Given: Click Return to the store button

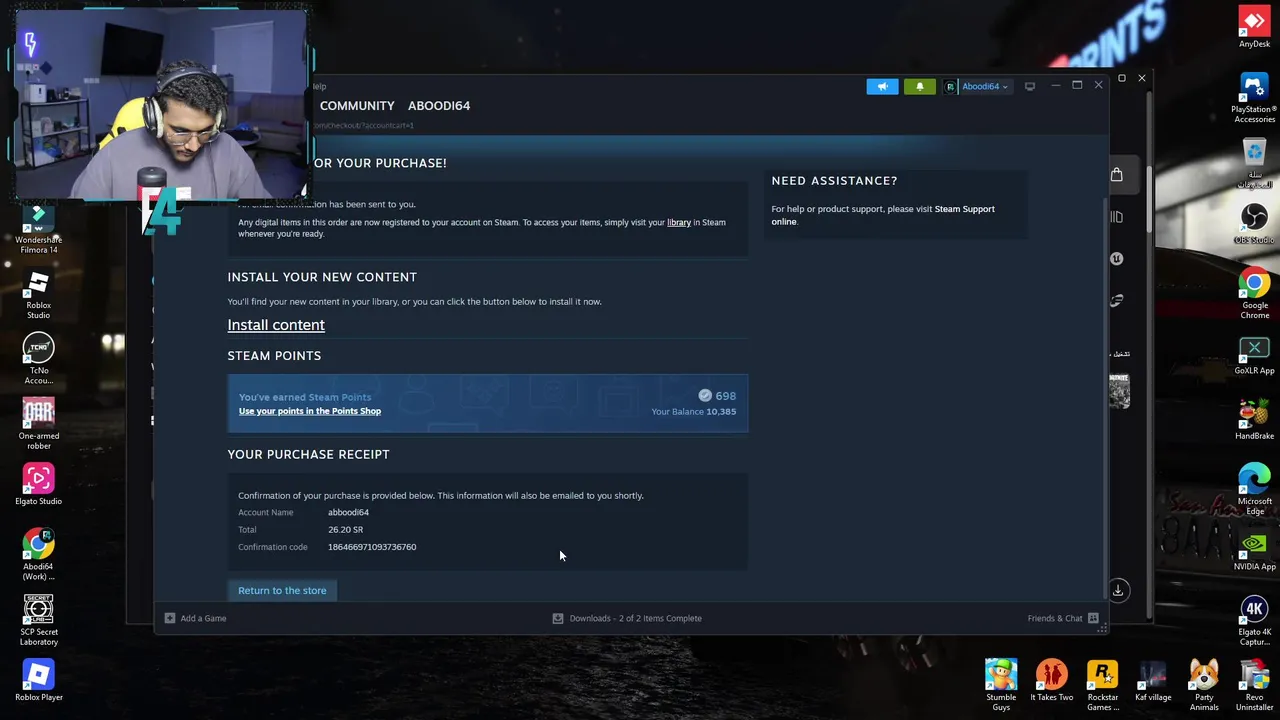Looking at the screenshot, I should [282, 590].
